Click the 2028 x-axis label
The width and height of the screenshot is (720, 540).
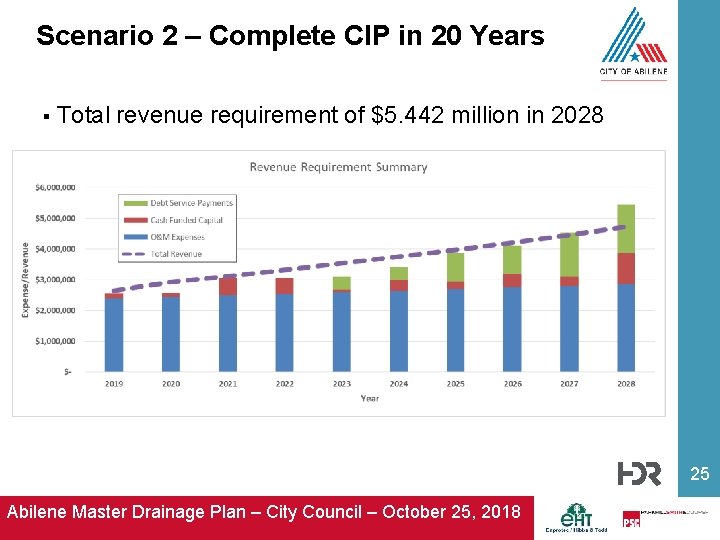click(626, 383)
